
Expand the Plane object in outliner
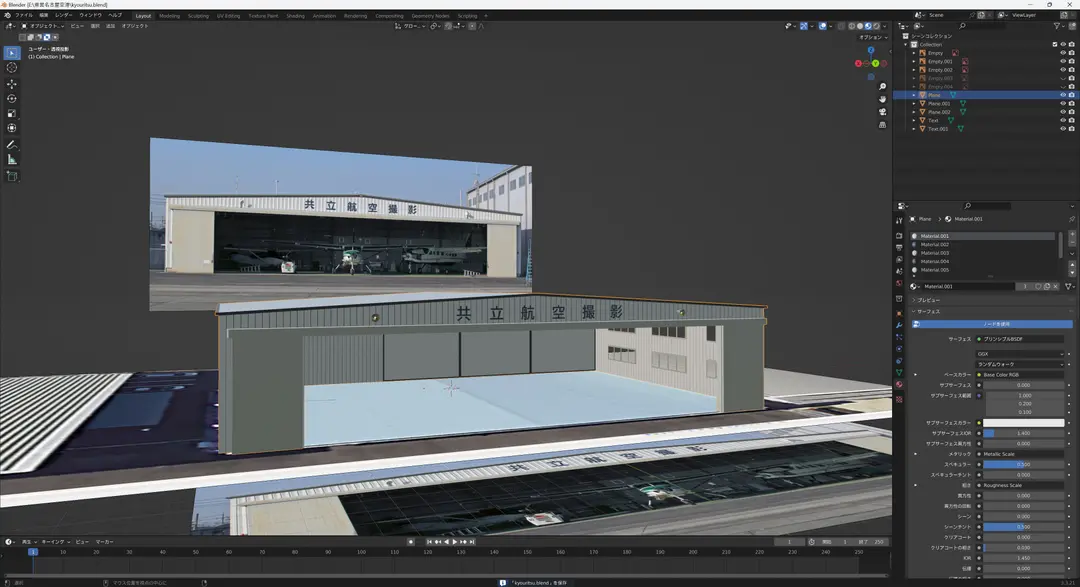[914, 95]
